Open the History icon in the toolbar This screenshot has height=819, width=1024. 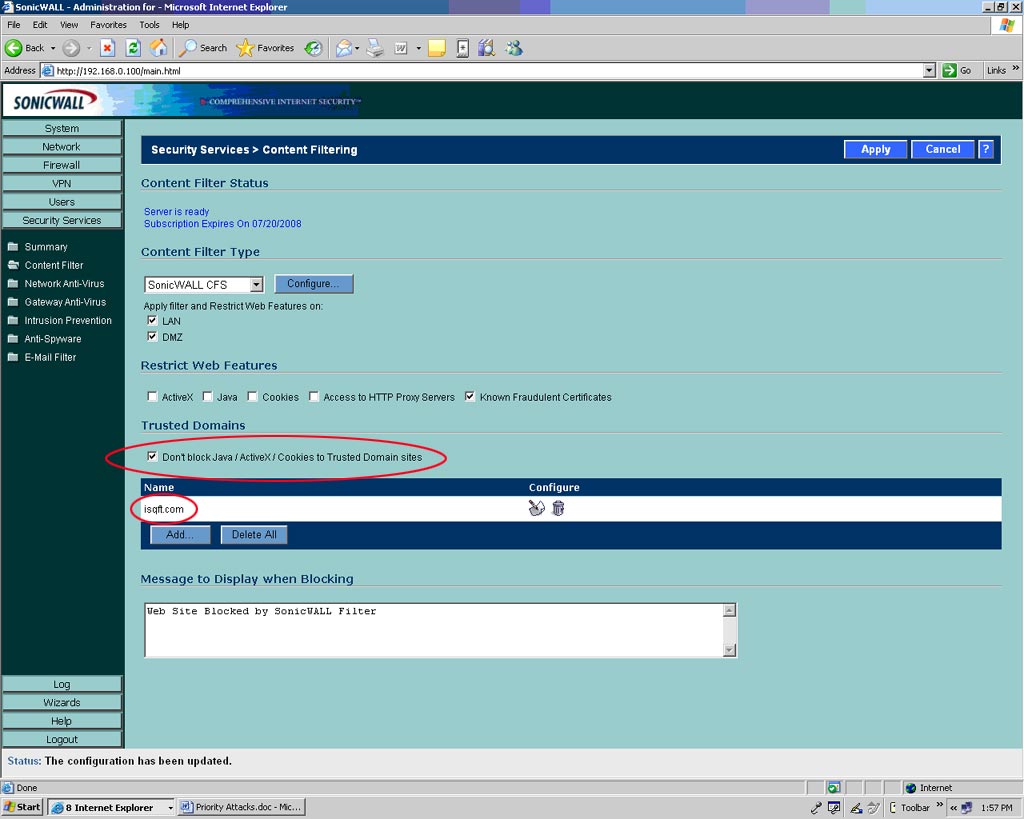click(x=314, y=48)
